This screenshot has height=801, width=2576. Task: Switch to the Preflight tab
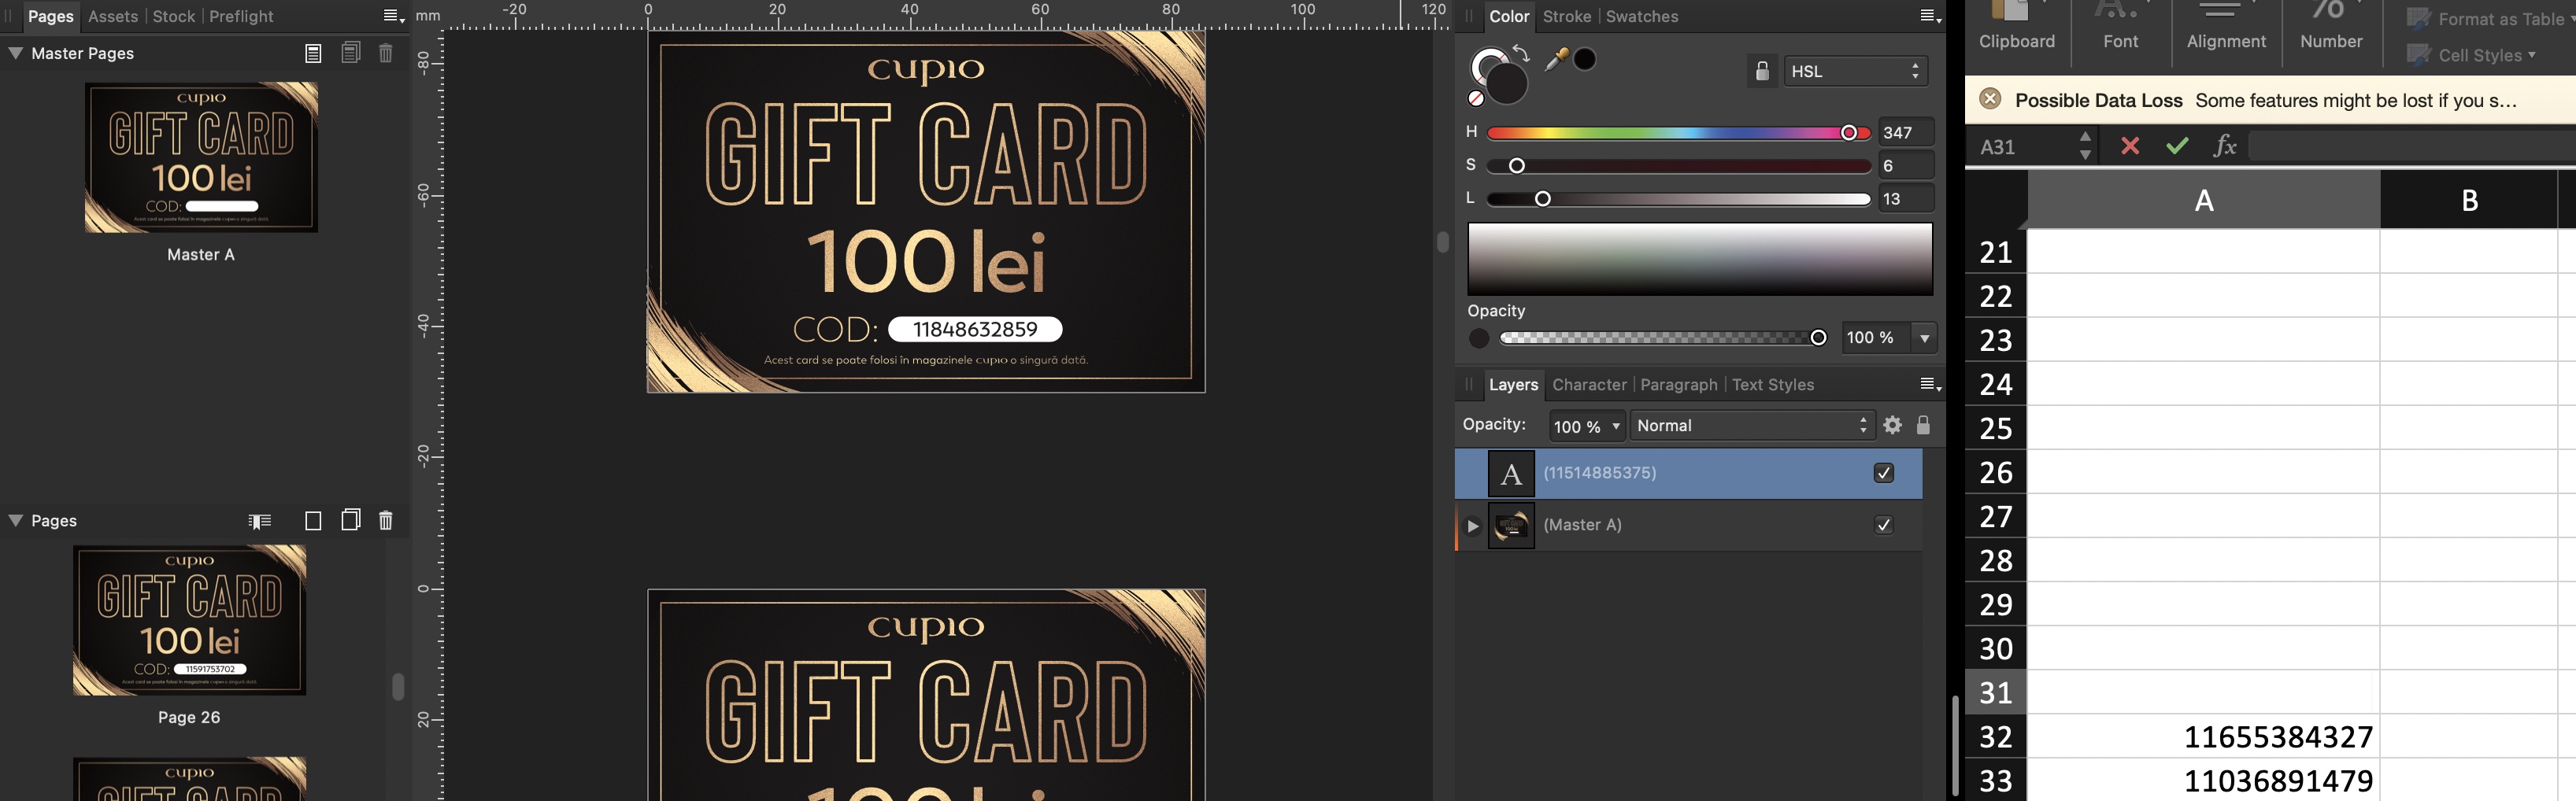click(x=241, y=16)
